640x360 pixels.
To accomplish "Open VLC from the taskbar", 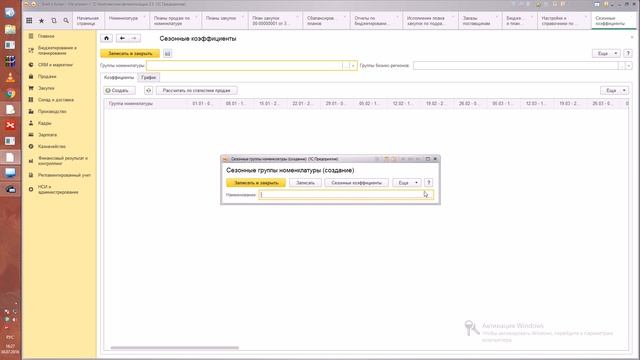I will [10, 78].
